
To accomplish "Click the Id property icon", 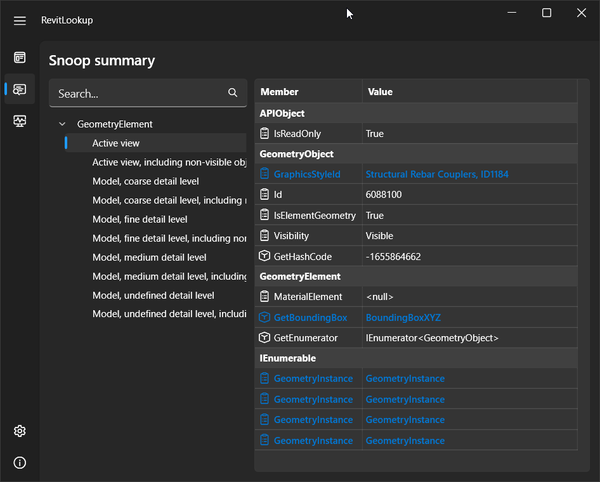I will 264,194.
